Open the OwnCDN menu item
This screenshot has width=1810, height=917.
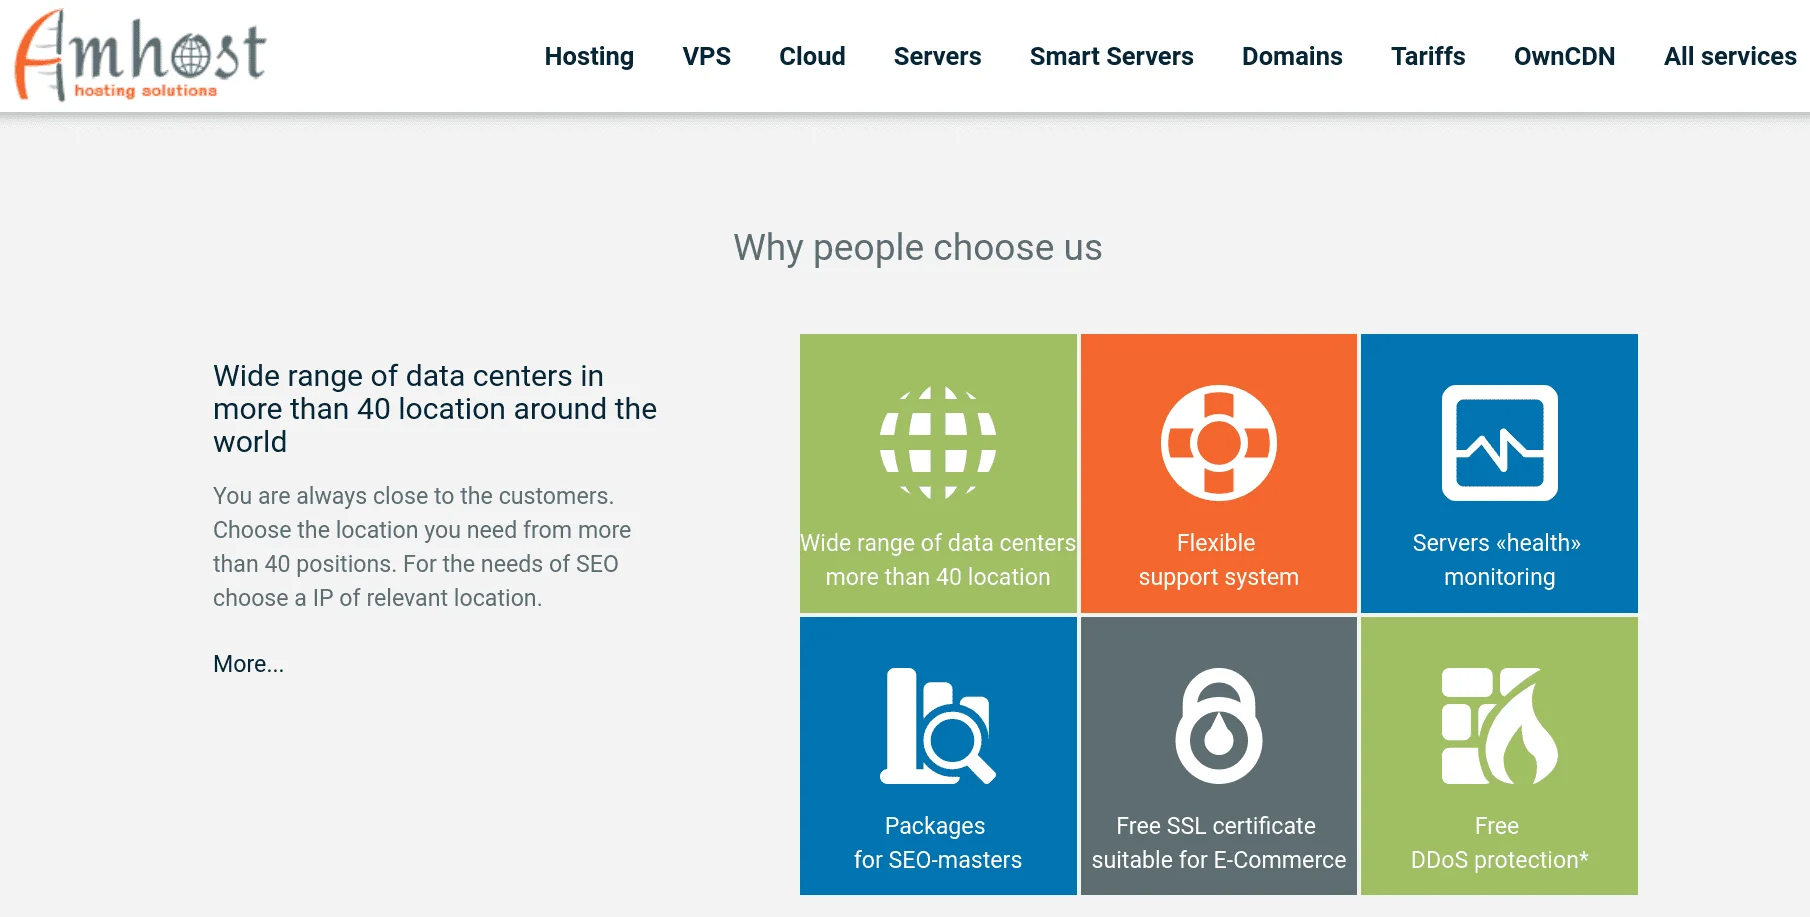1564,56
